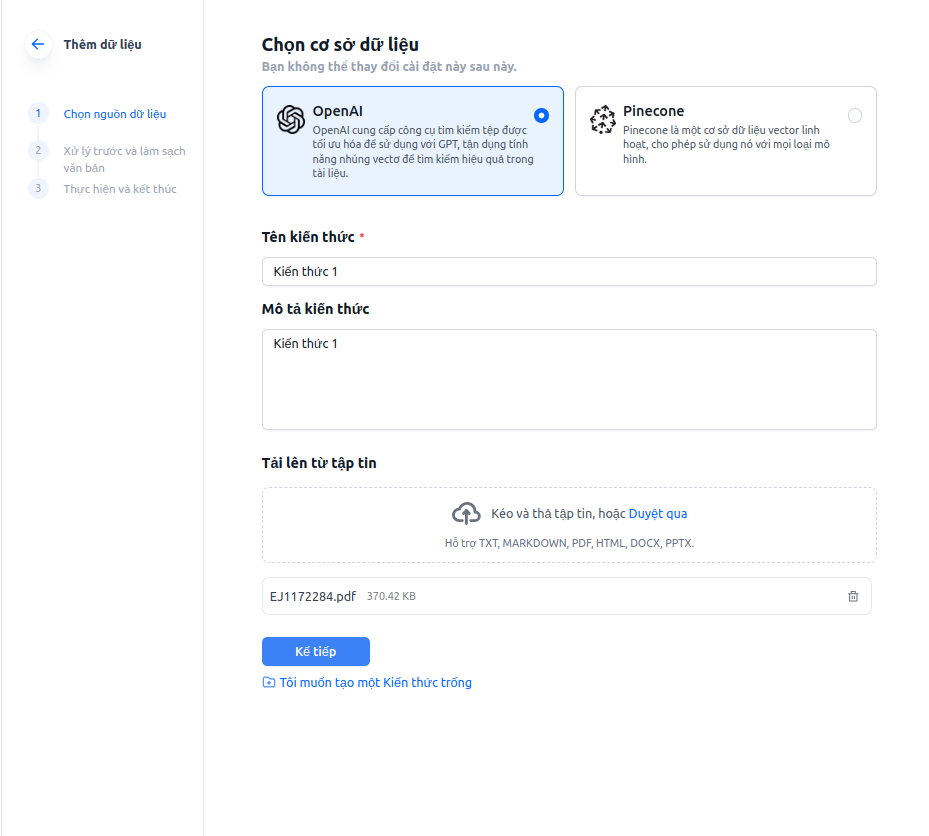The image size is (929, 836).
Task: Delete the EJ1172284.pdf file with trash icon
Action: pos(853,596)
